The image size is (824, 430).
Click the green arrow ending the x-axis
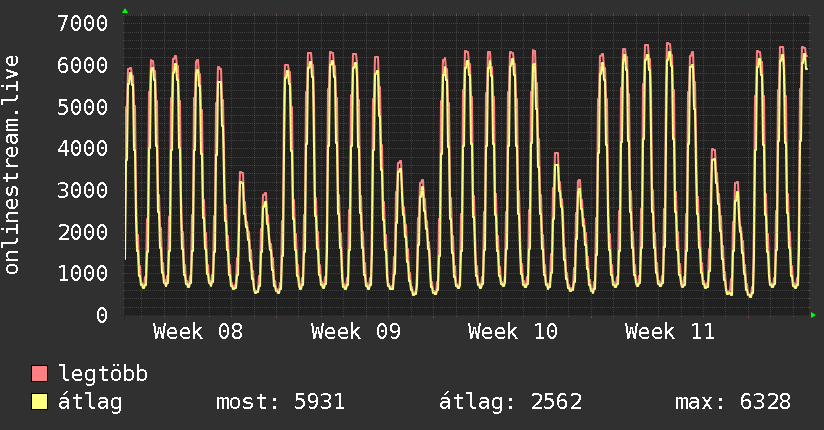coord(814,315)
